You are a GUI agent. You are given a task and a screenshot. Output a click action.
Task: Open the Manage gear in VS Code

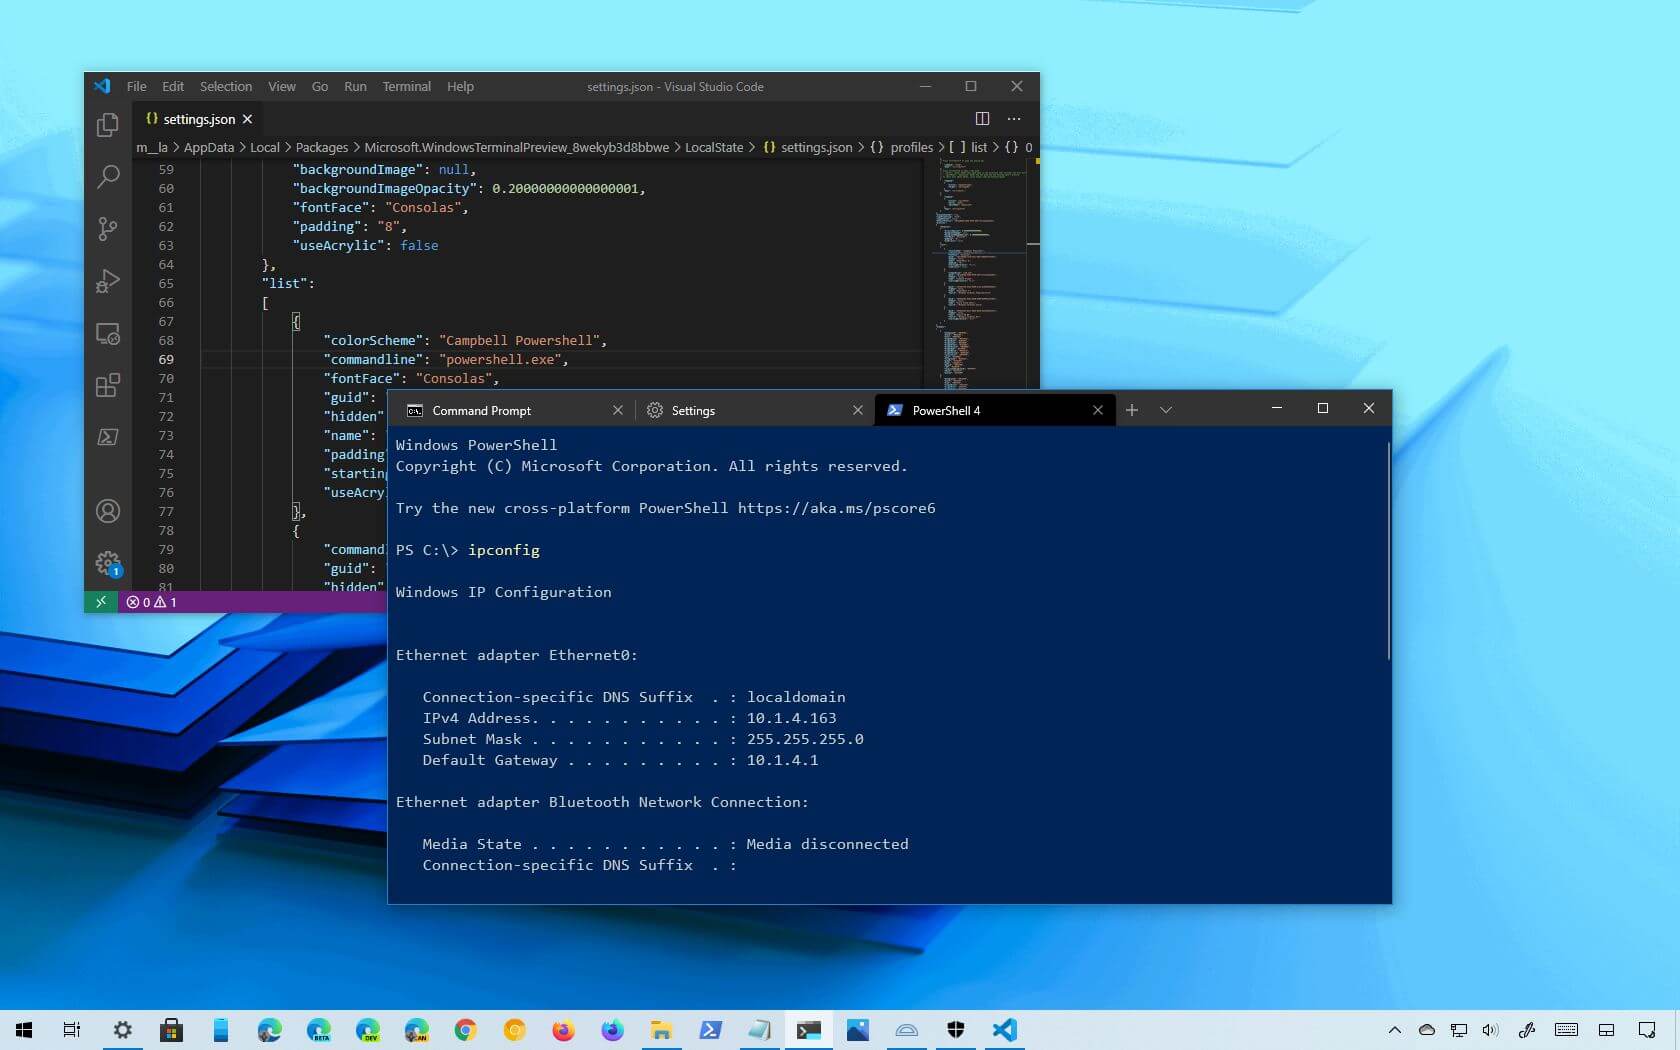(x=108, y=563)
